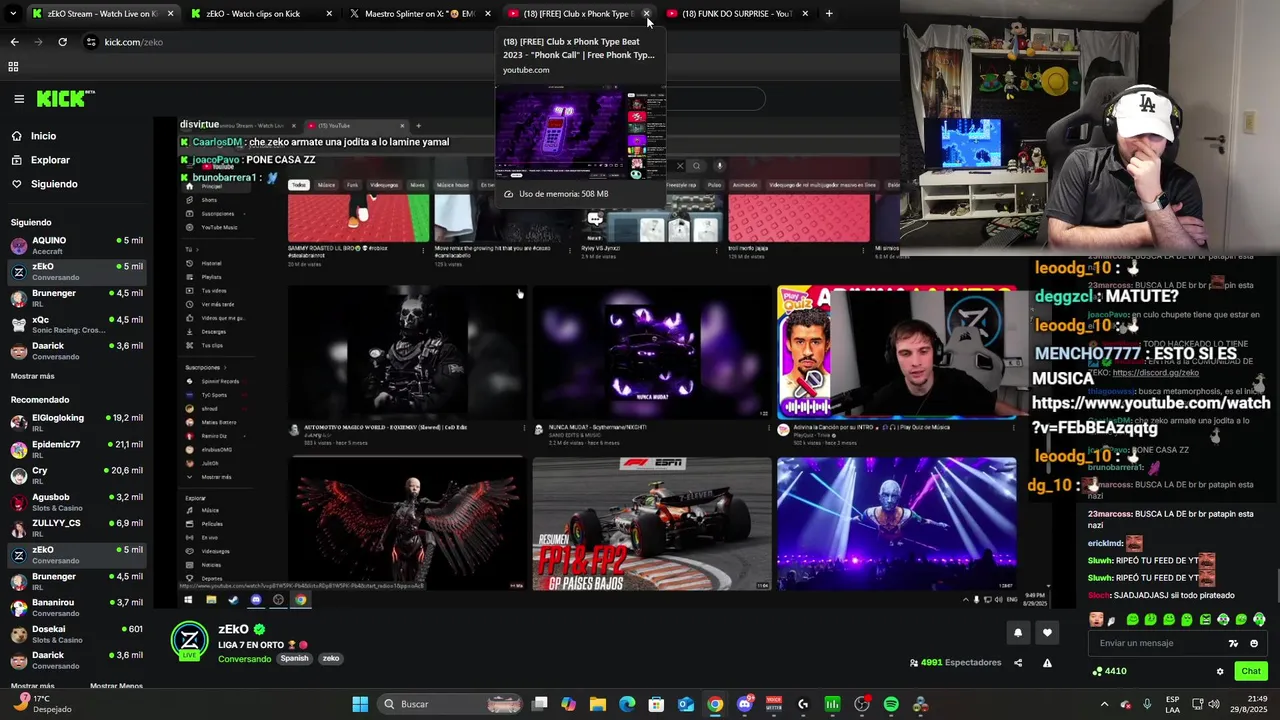
Task: Open a new browser tab
Action: [828, 13]
